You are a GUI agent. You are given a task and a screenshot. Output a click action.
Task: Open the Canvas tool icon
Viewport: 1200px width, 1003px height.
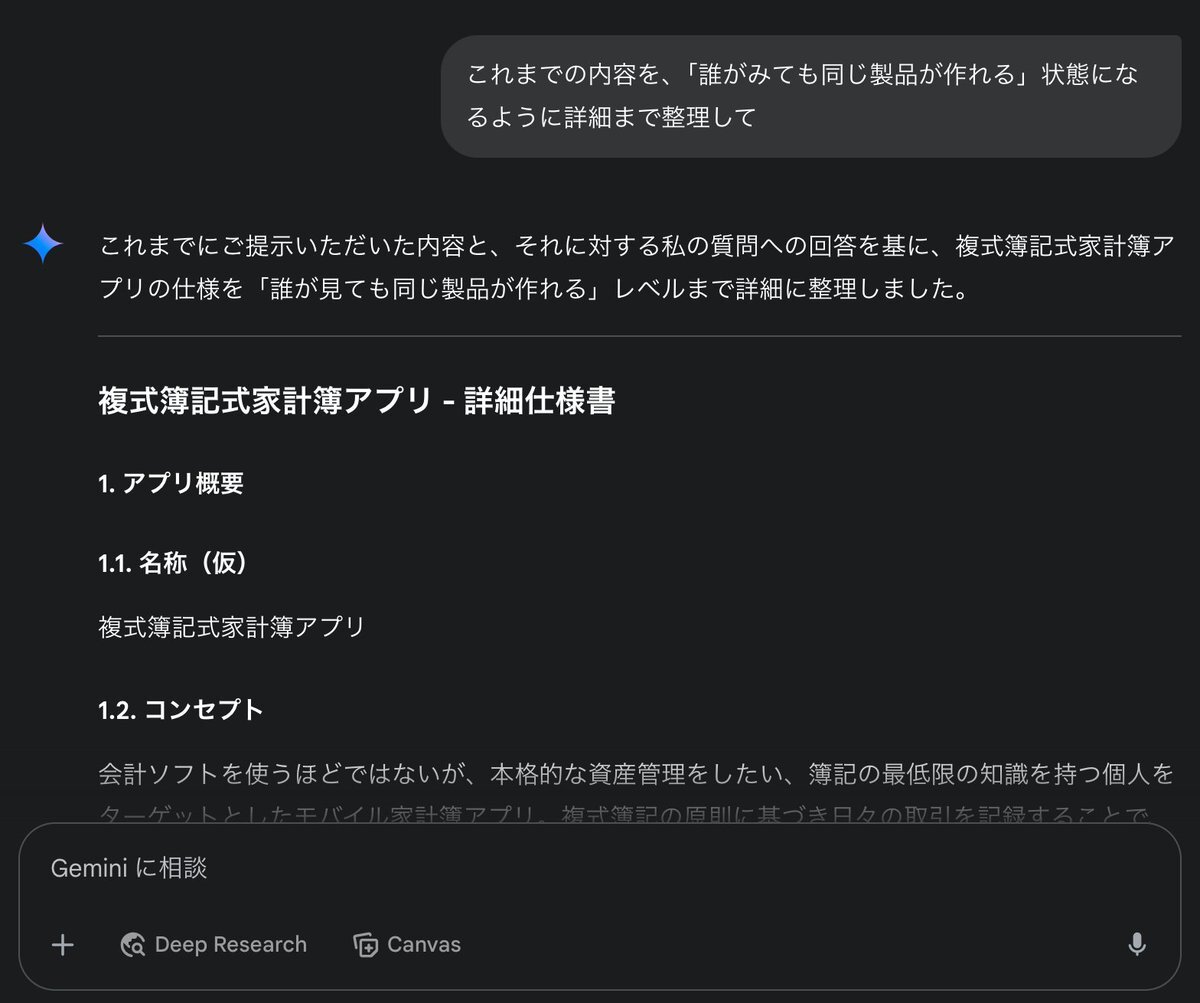pos(366,945)
